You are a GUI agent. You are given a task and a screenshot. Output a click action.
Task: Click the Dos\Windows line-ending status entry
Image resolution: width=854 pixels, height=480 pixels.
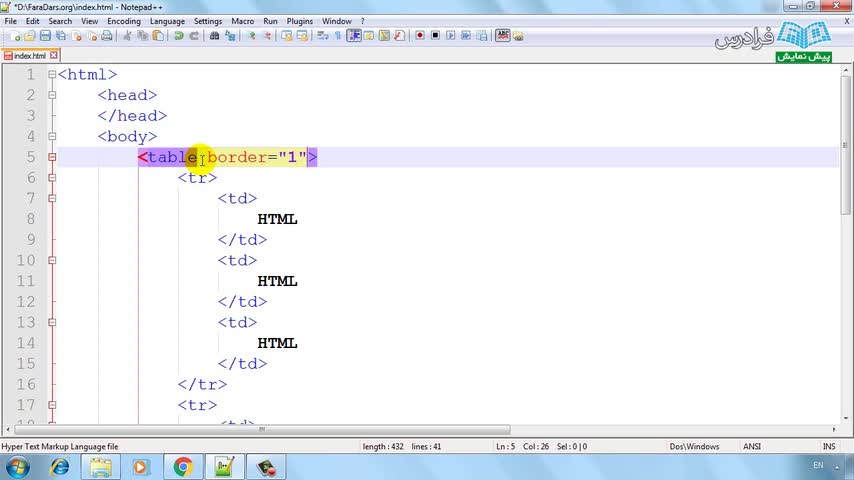pos(694,446)
